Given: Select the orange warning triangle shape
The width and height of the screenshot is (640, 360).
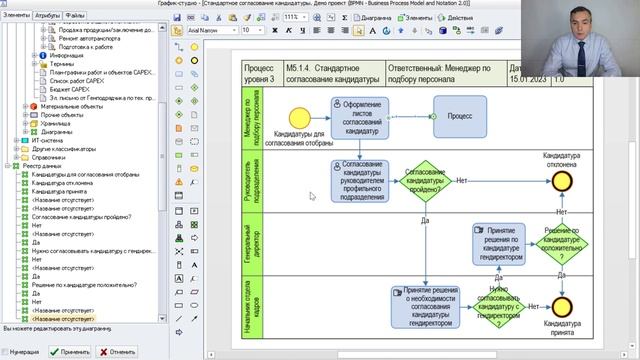Looking at the screenshot, I should coord(179,182).
